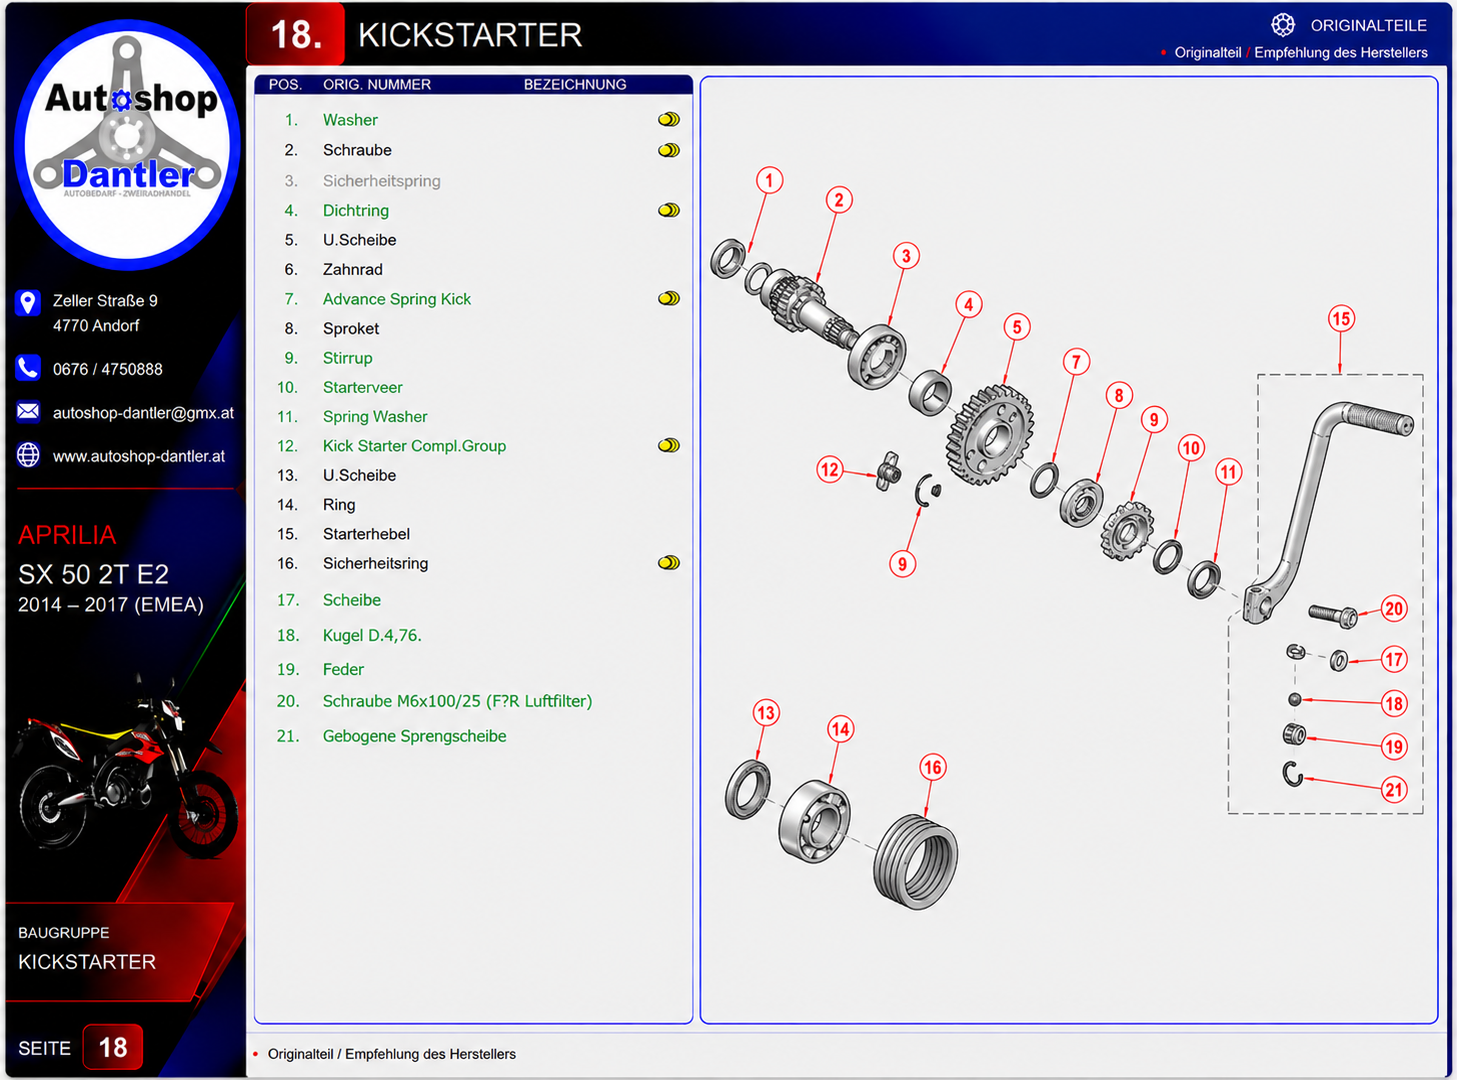Select U.Scheibe at position 13

[360, 476]
